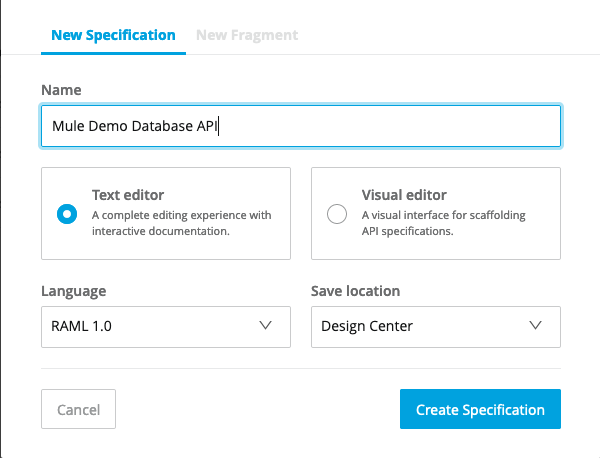Click the "Name" field label
This screenshot has height=458, width=600.
(61, 90)
